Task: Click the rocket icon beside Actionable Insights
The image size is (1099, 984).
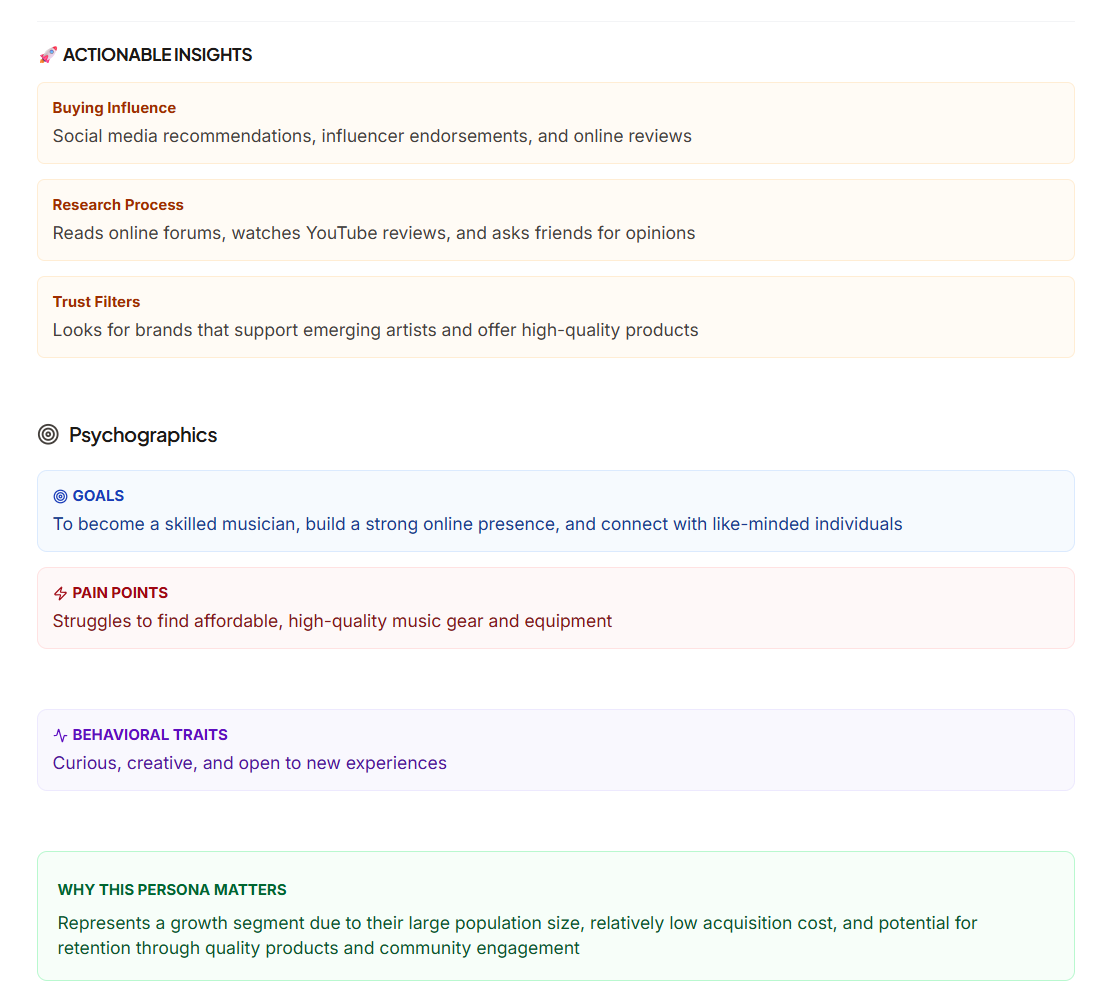Action: click(x=46, y=55)
